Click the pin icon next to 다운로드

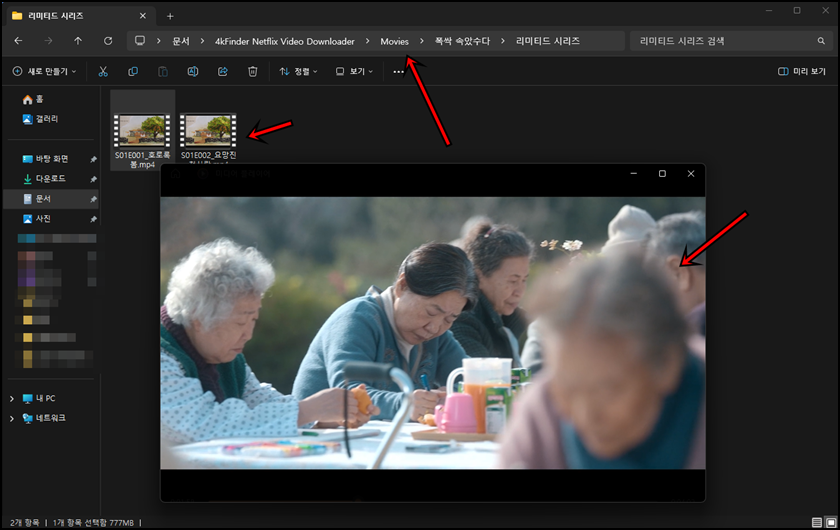click(93, 179)
